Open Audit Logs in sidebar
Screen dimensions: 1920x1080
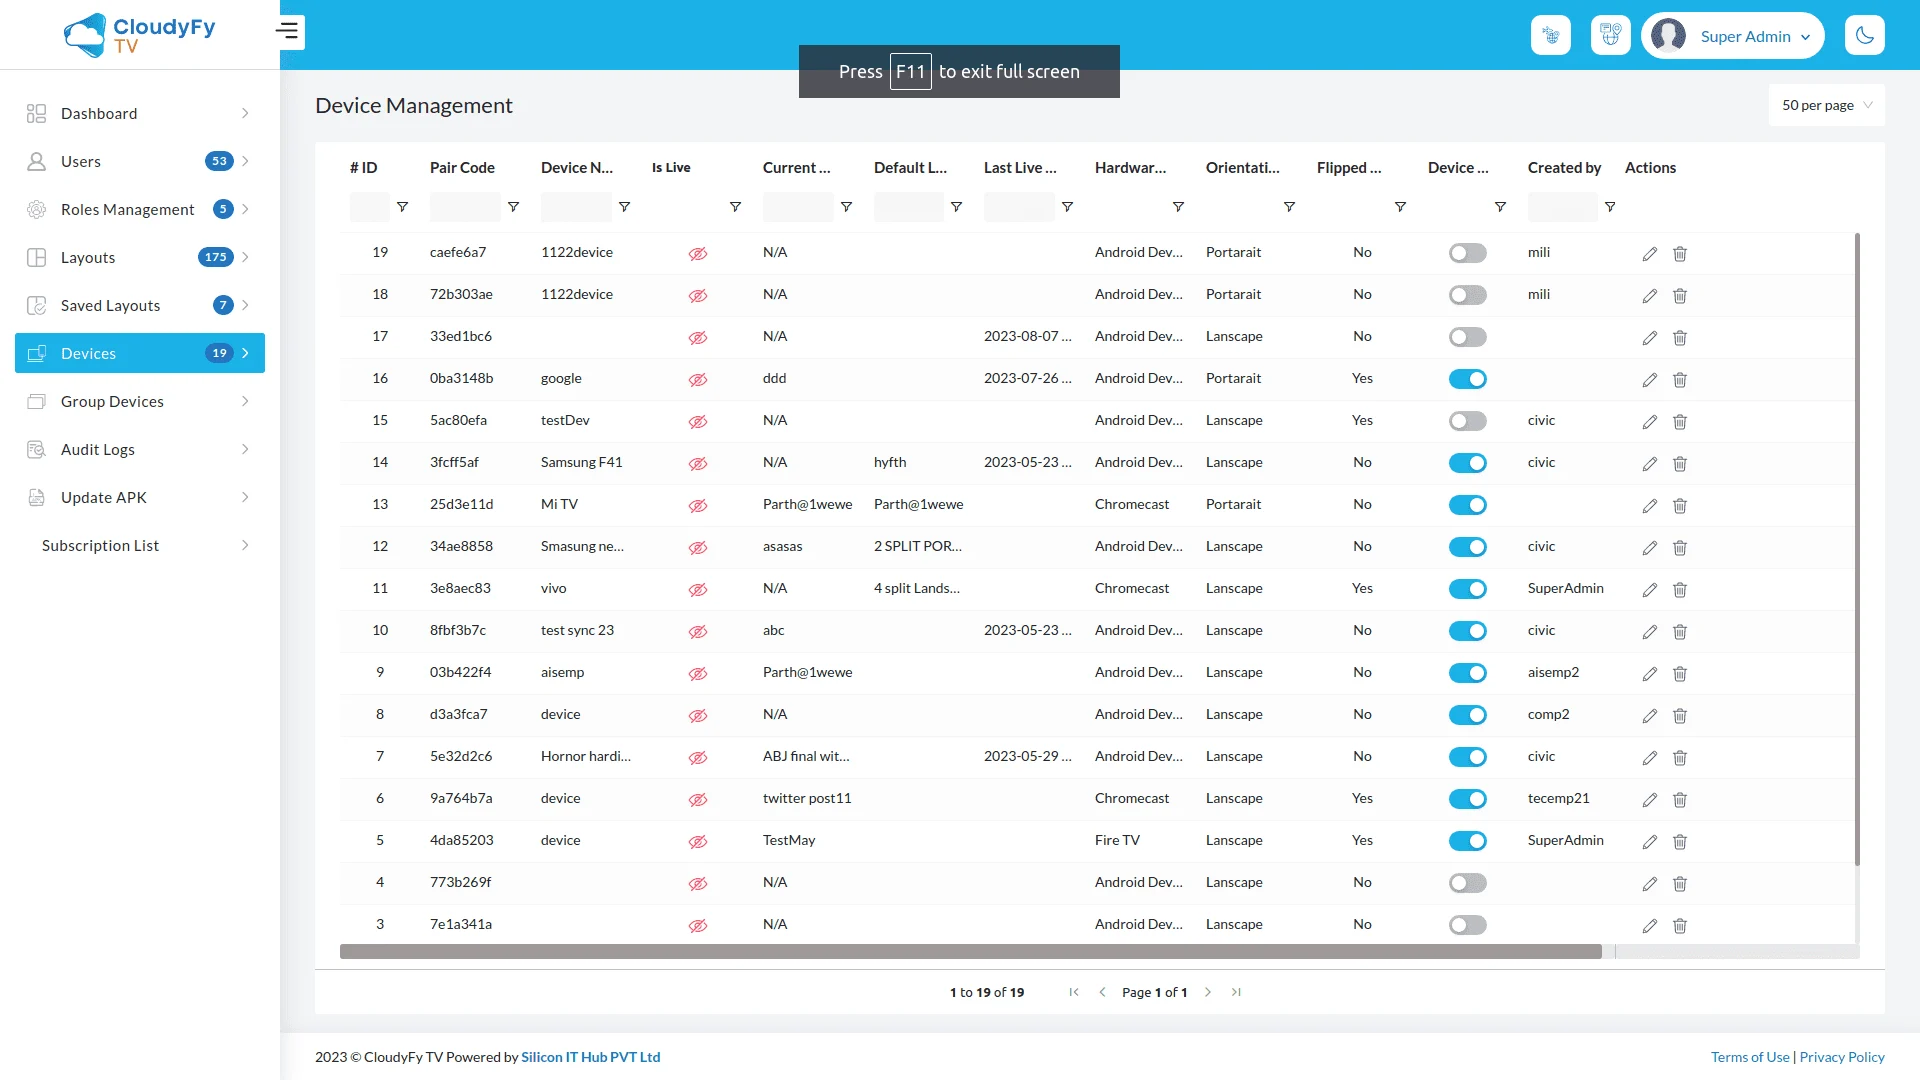coord(98,450)
